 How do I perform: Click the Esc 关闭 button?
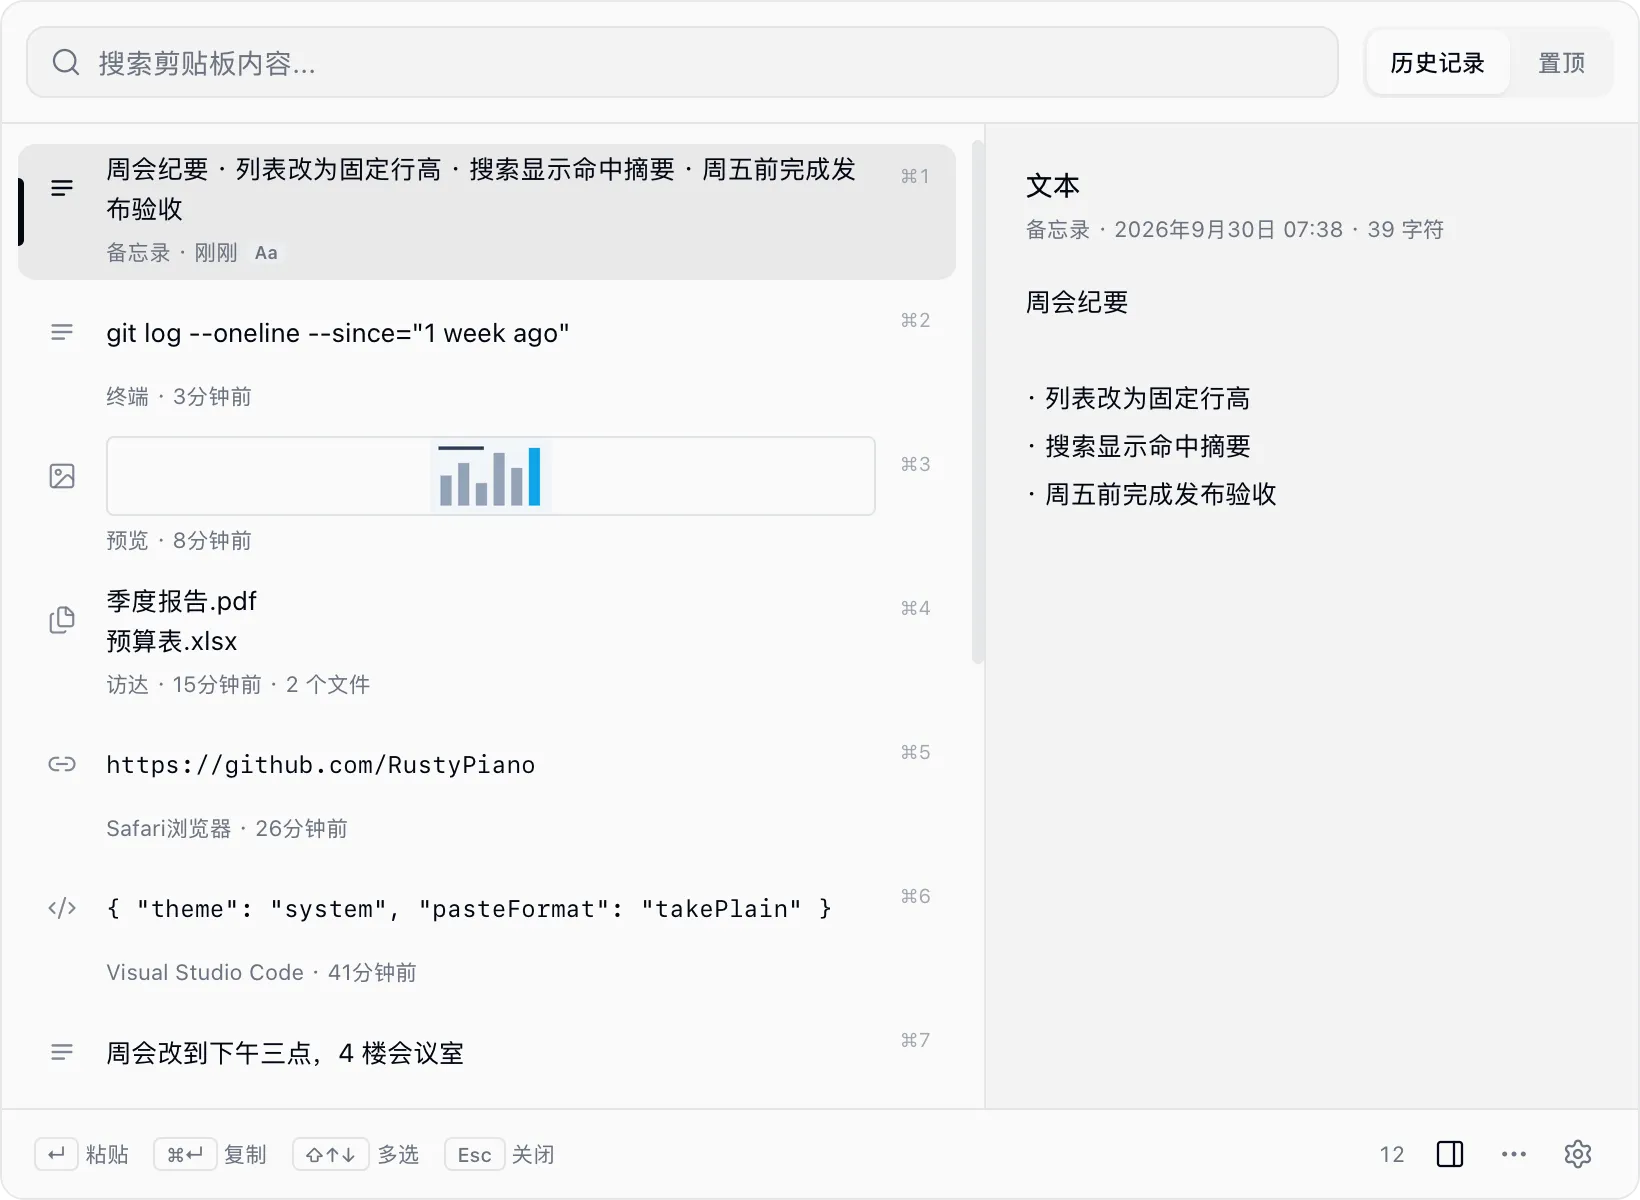[x=500, y=1154]
